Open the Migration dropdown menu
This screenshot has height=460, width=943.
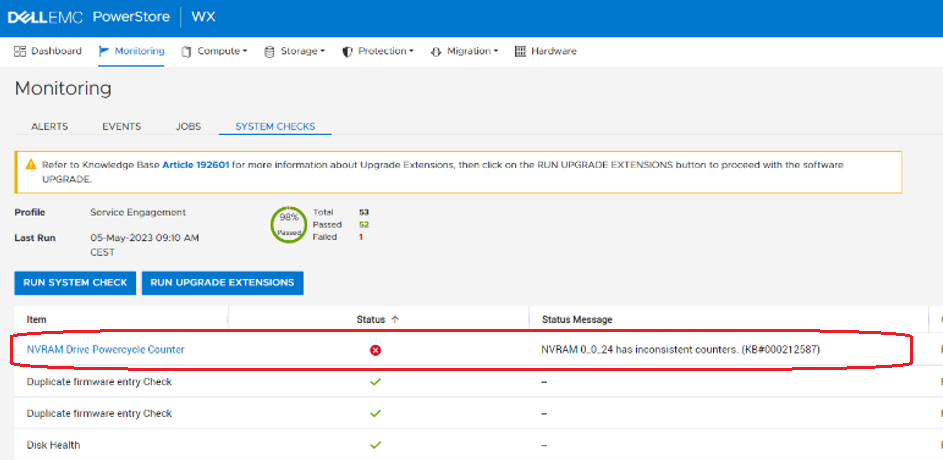point(464,51)
